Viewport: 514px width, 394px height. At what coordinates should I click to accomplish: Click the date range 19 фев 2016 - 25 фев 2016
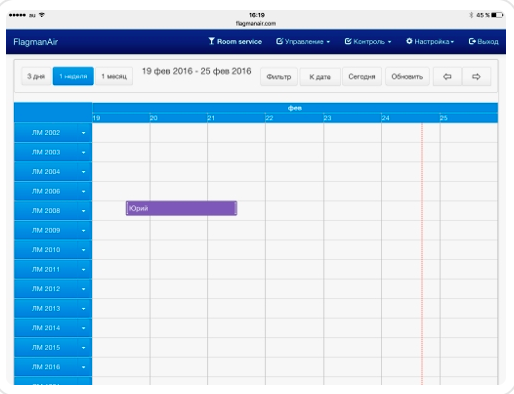pyautogui.click(x=197, y=71)
